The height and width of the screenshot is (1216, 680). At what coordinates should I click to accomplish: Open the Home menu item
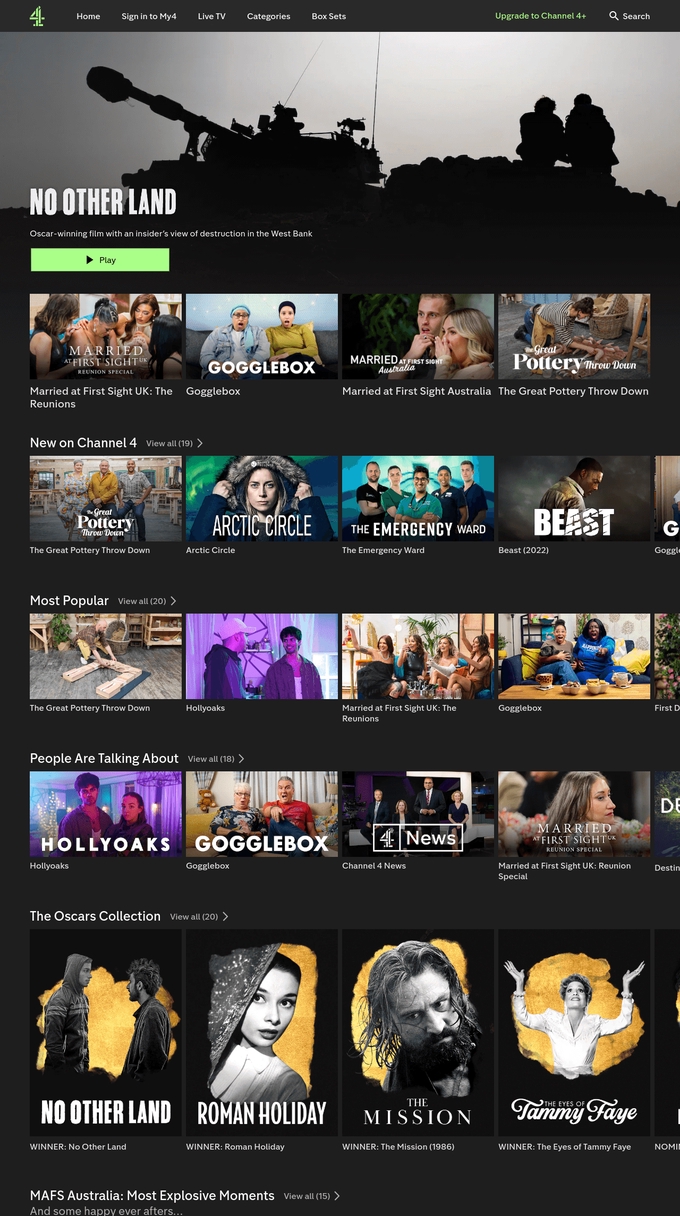88,16
